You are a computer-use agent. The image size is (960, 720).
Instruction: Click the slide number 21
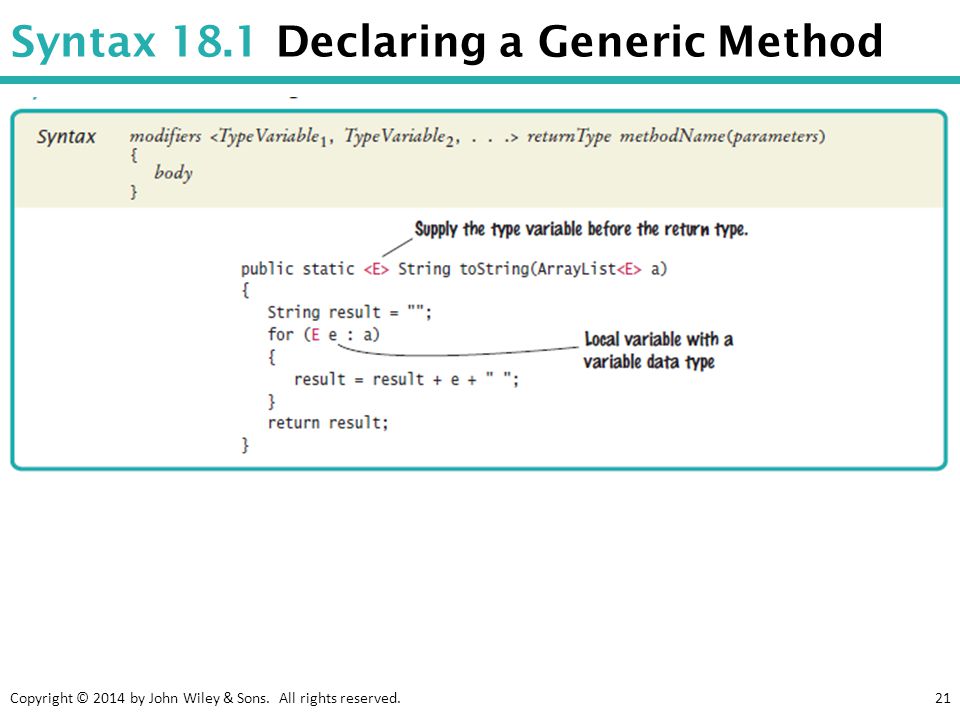pos(943,697)
